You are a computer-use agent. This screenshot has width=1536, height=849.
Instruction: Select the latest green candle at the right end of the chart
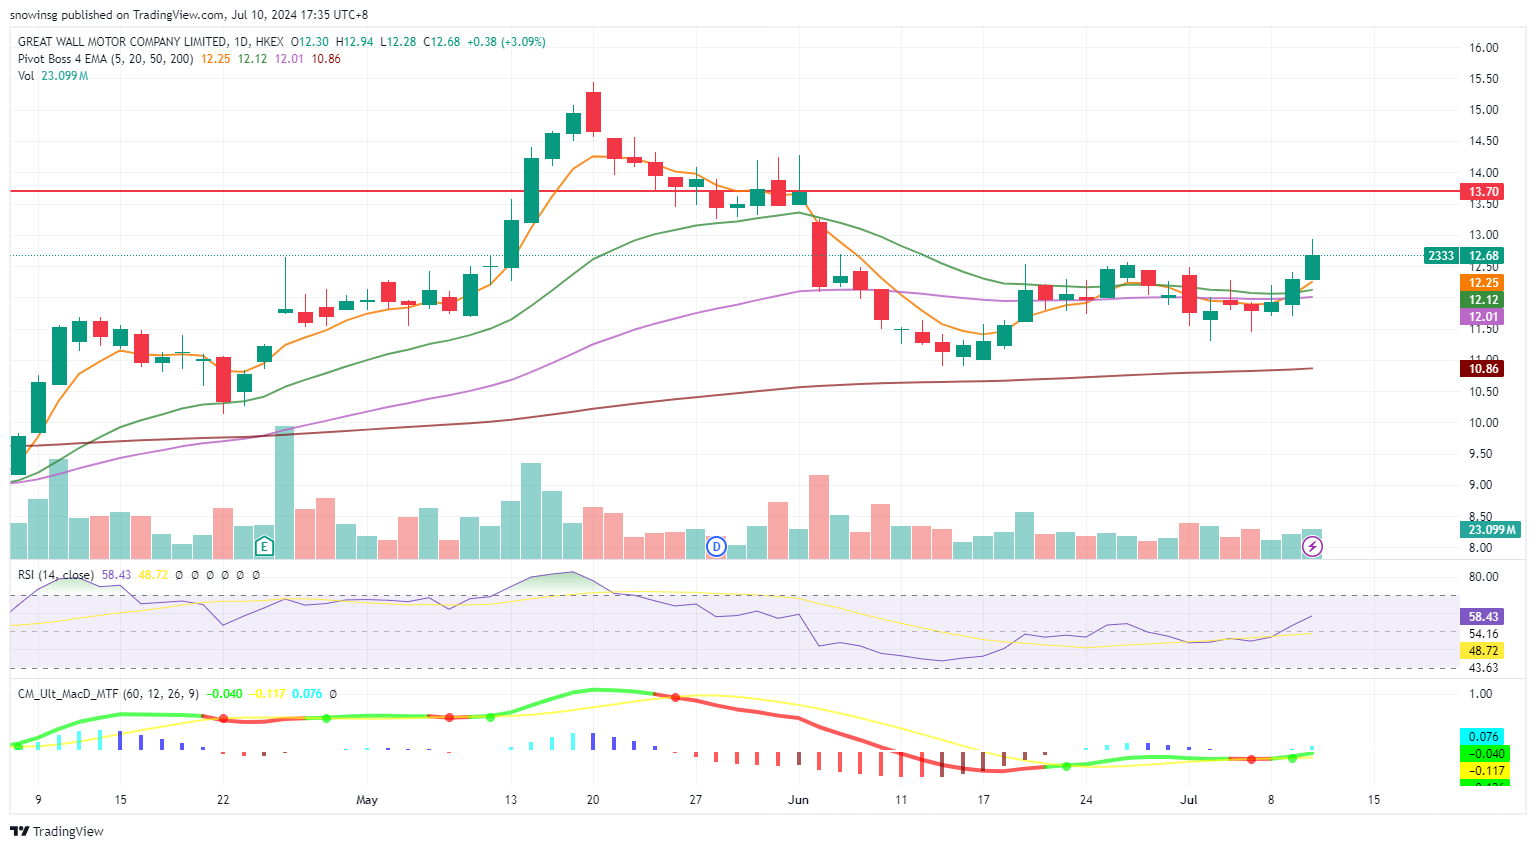[x=1313, y=267]
